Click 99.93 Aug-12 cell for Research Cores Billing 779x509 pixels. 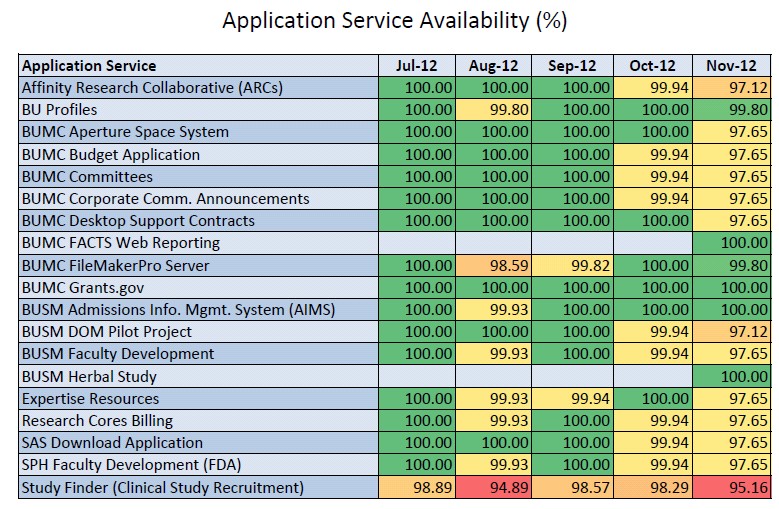(493, 421)
